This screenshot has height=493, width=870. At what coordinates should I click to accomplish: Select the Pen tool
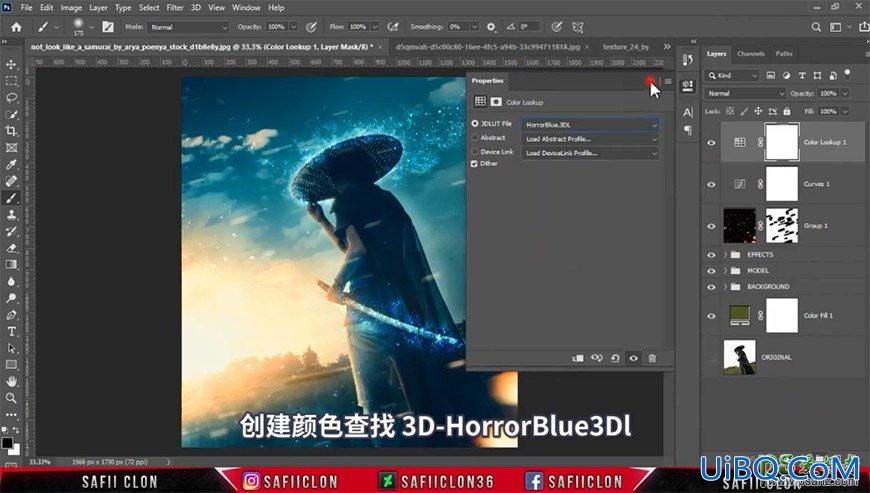11,315
